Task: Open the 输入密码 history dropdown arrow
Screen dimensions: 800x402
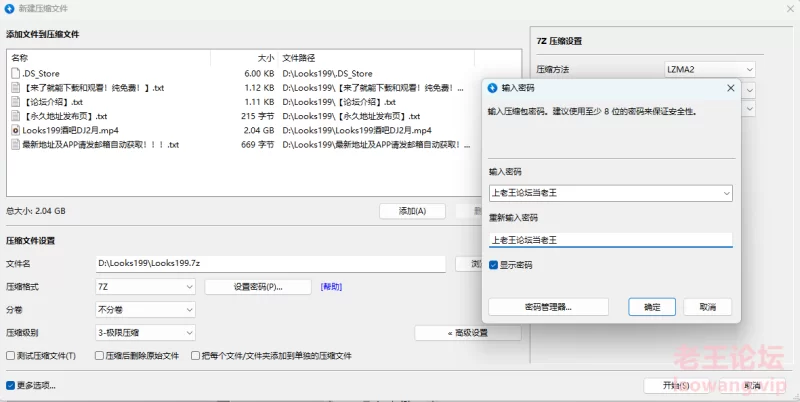Action: 724,193
